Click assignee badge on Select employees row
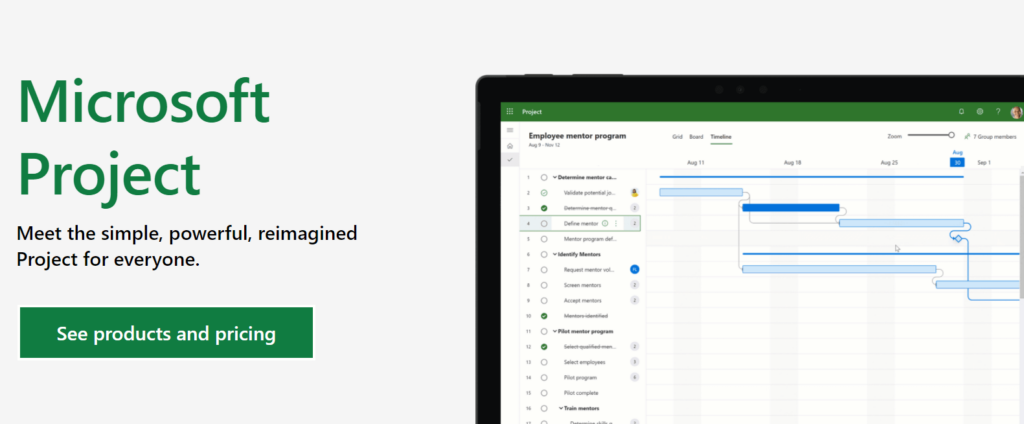Screen dimensions: 1024x424 (634, 362)
